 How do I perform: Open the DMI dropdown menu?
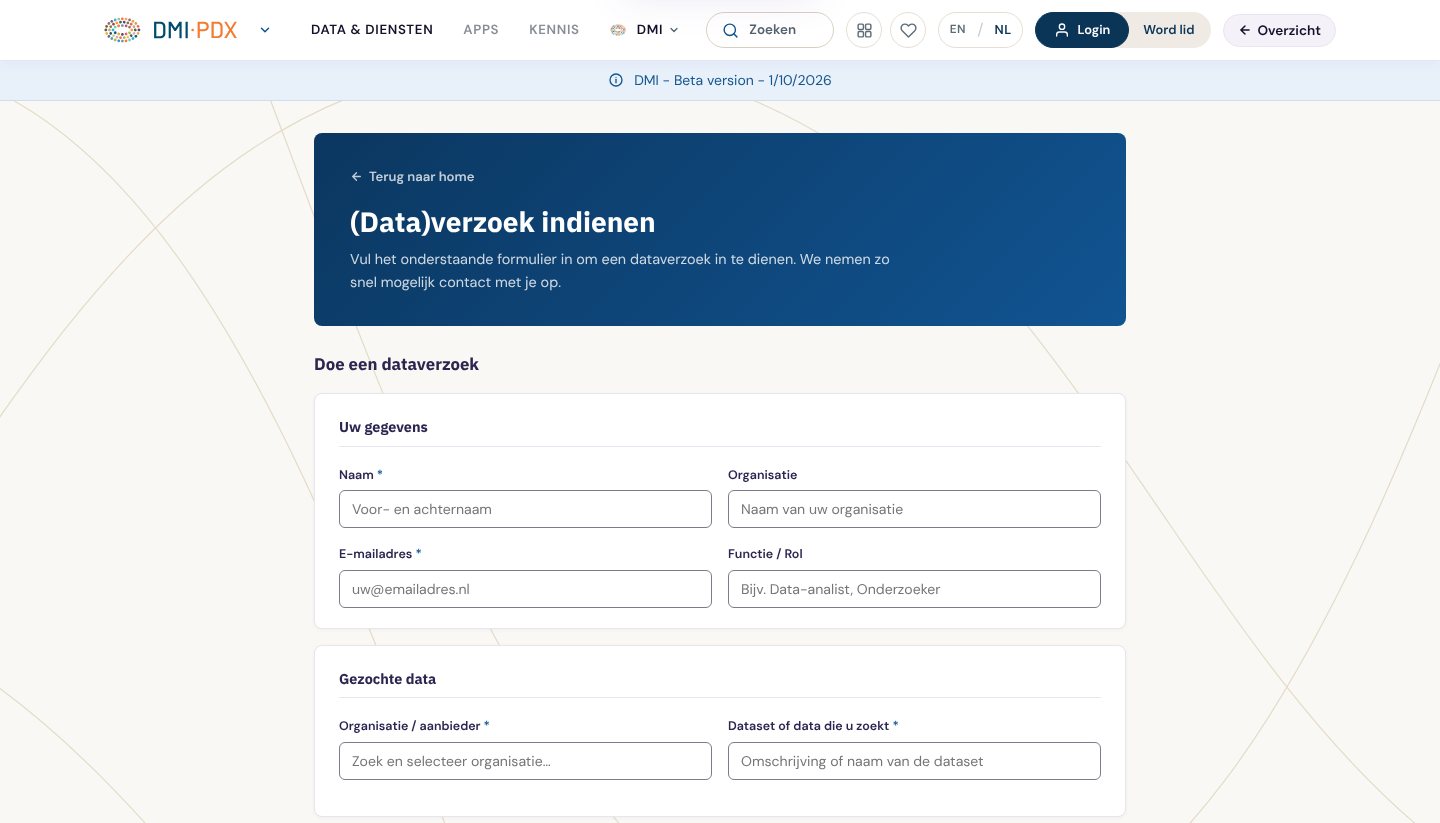(645, 30)
